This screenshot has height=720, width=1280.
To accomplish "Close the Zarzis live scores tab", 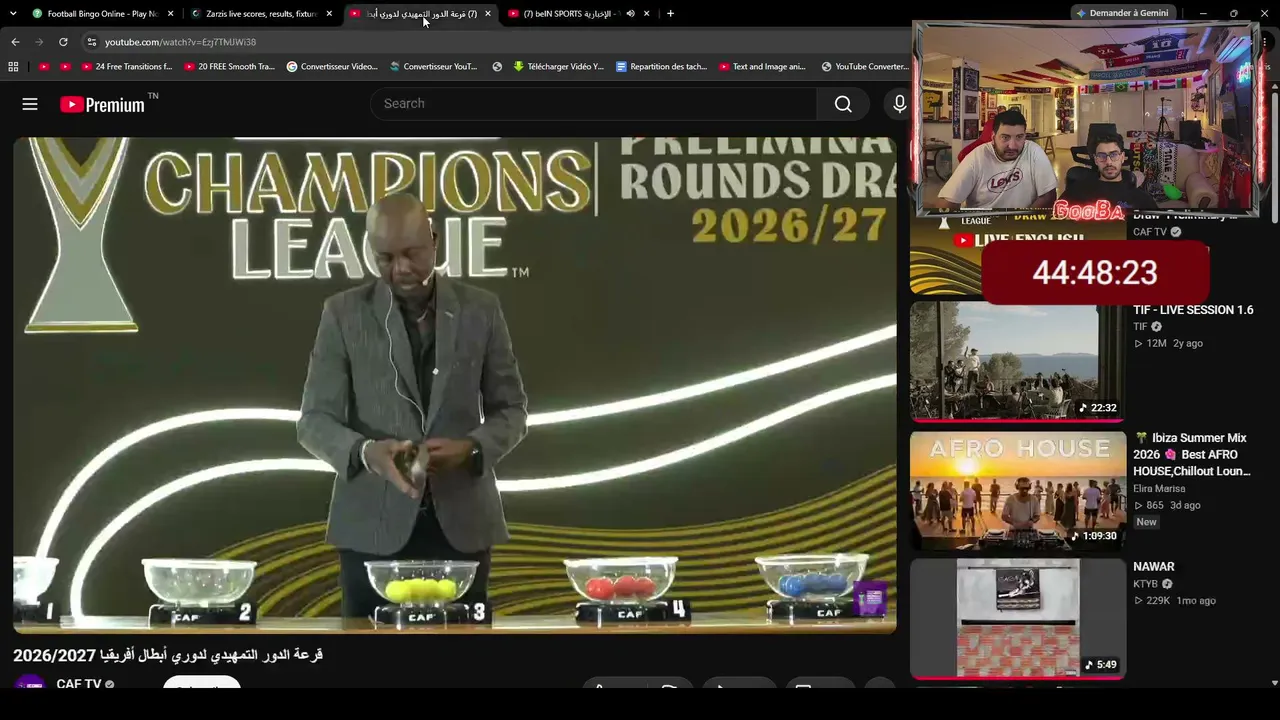I will pos(329,14).
